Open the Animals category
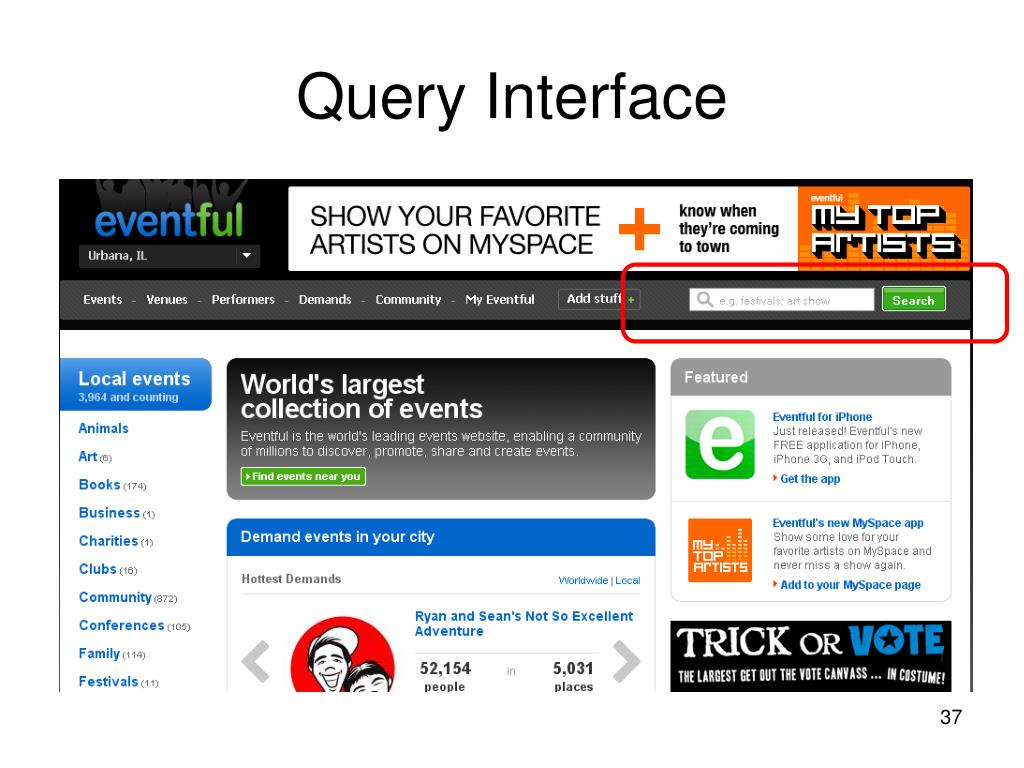This screenshot has width=1024, height=768. (103, 428)
